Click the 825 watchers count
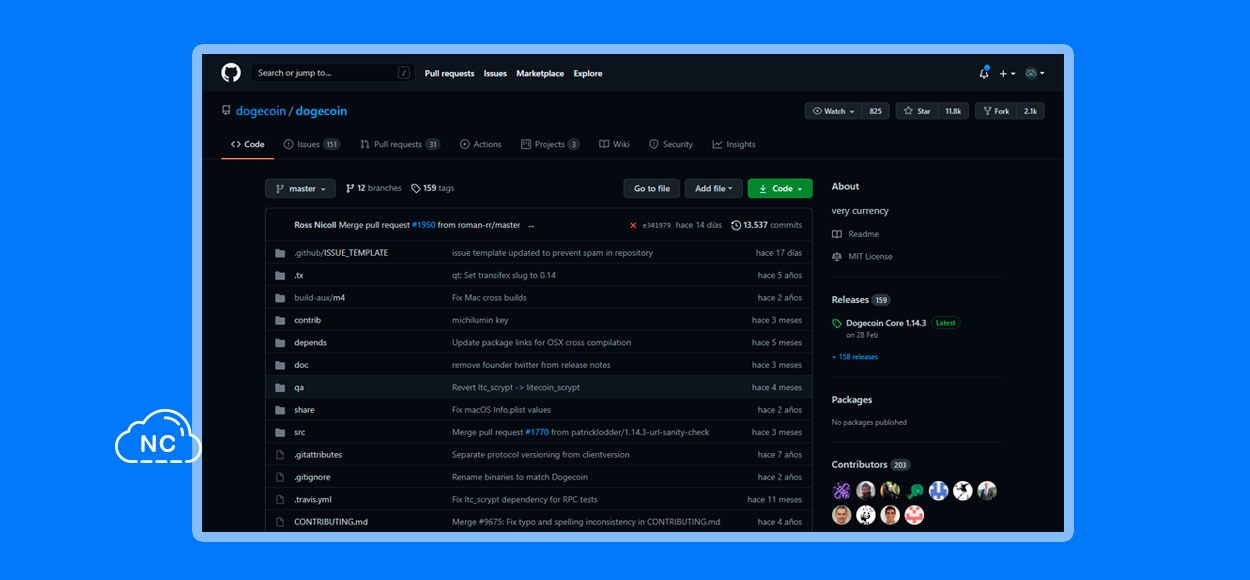The image size is (1250, 580). pyautogui.click(x=875, y=111)
